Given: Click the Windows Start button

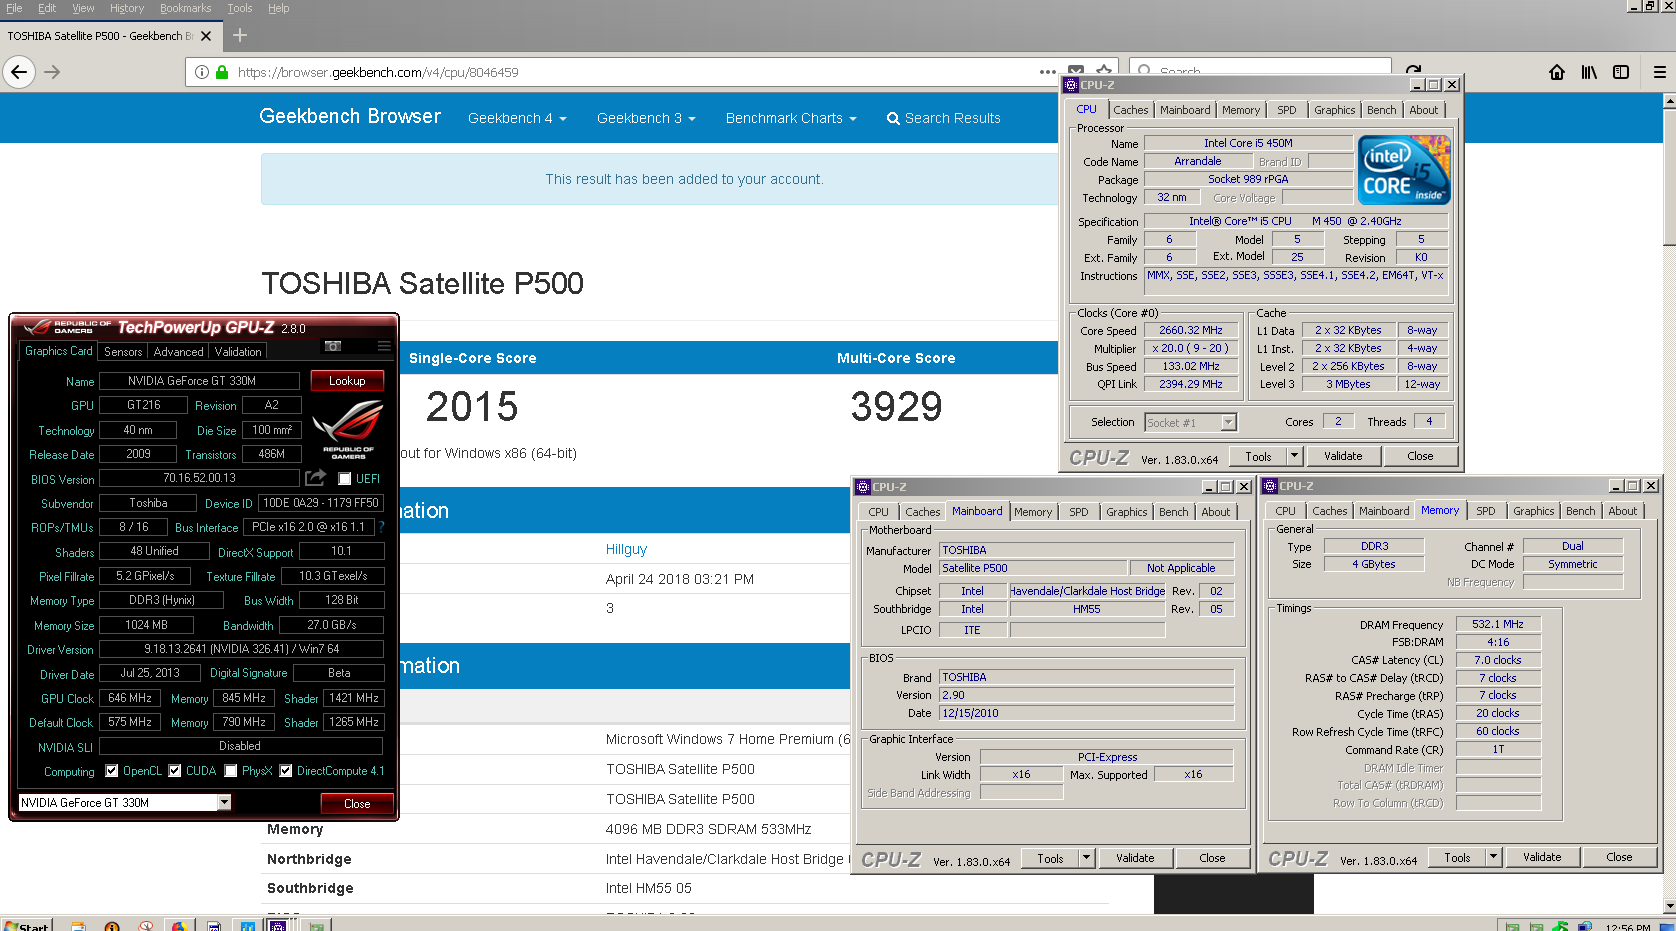Looking at the screenshot, I should click(x=26, y=925).
